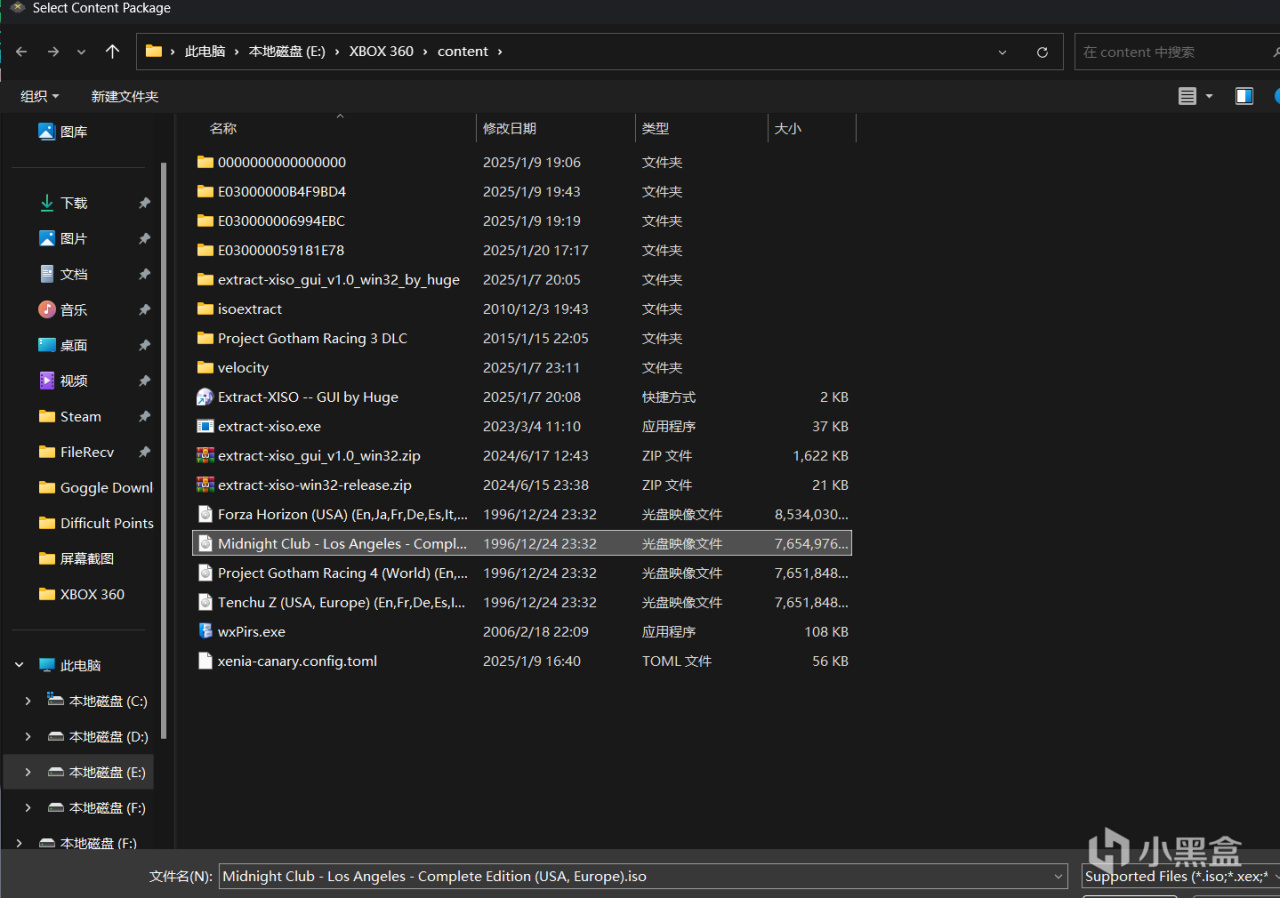Click the isoextract folder icon
Image resolution: width=1280 pixels, height=898 pixels.
[x=205, y=309]
